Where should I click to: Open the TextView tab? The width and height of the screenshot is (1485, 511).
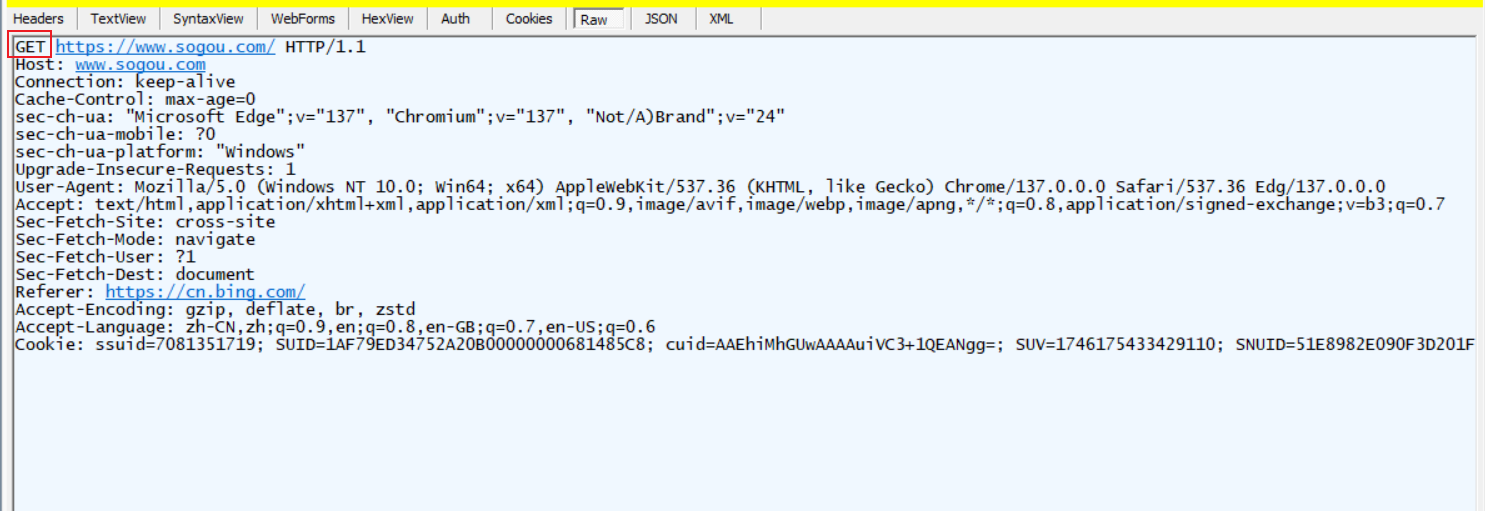pyautogui.click(x=118, y=19)
